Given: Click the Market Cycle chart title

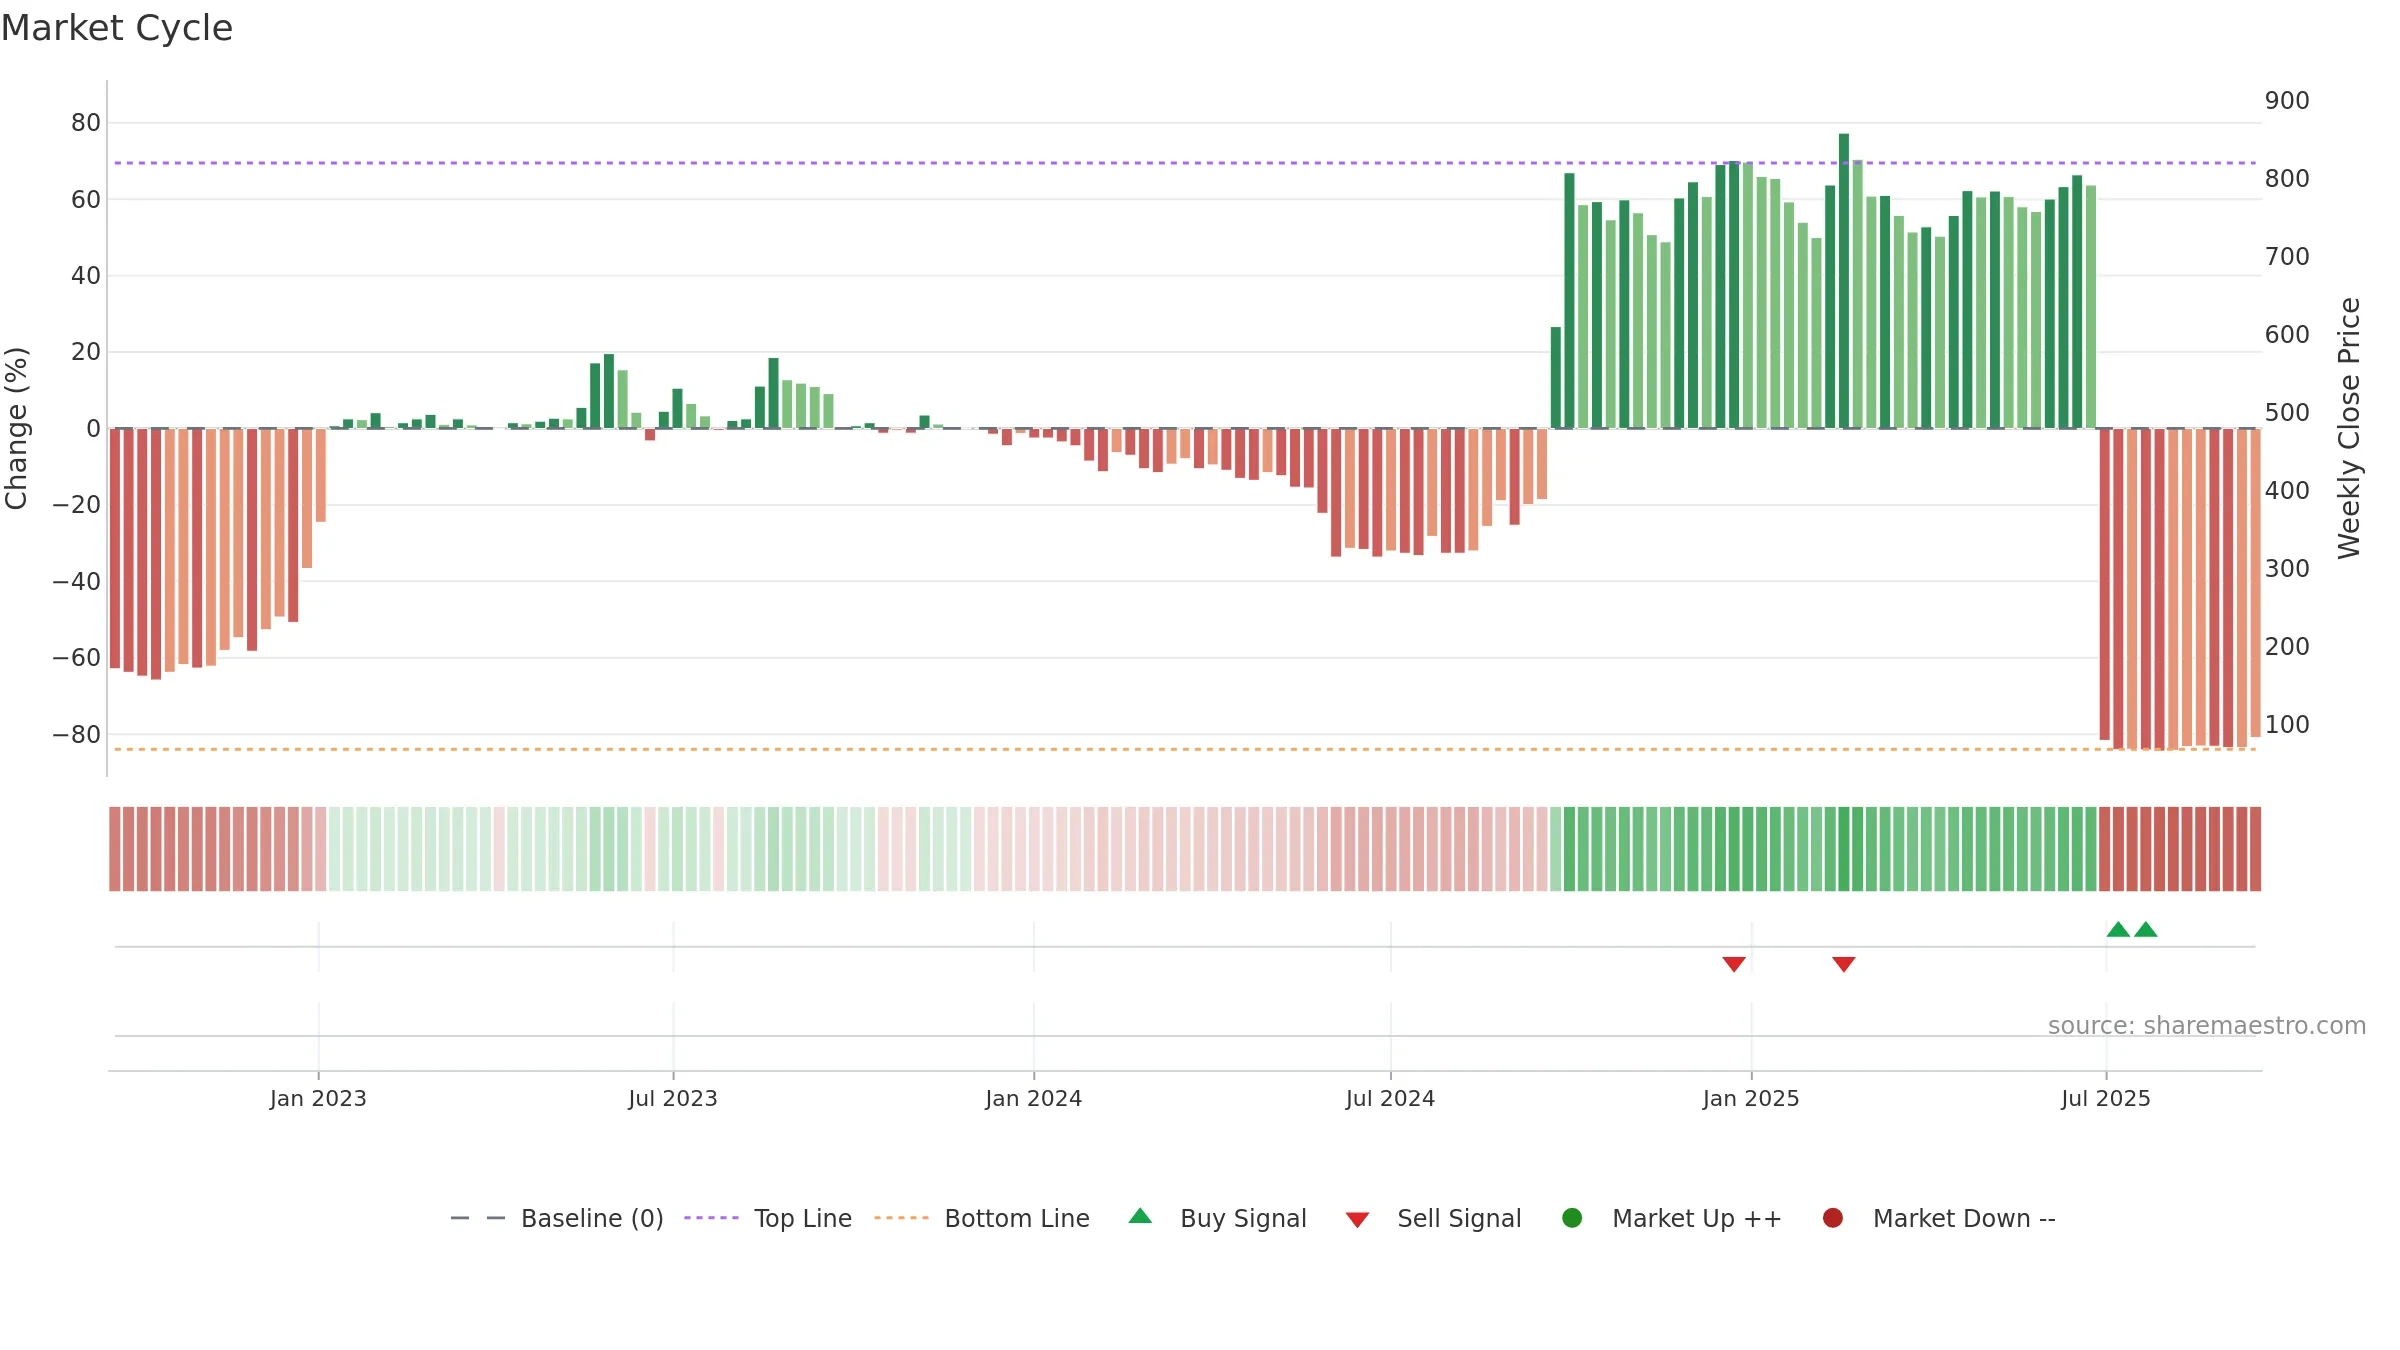Looking at the screenshot, I should click(117, 28).
